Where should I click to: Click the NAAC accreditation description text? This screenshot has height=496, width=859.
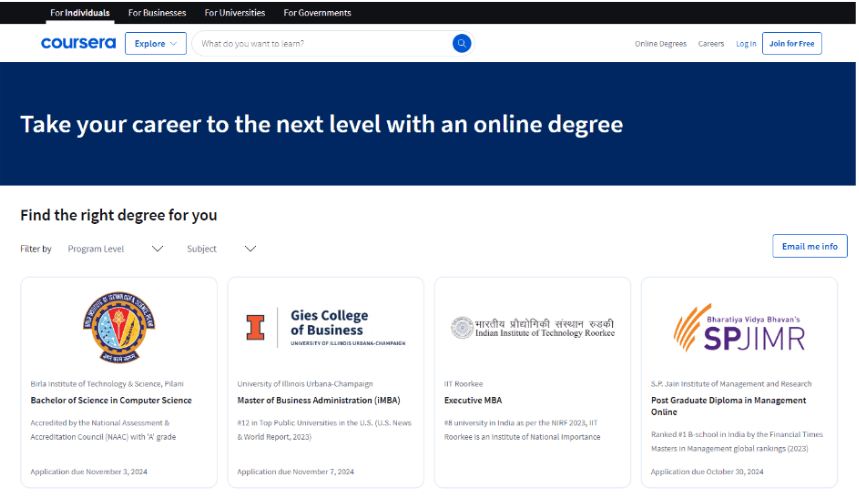point(103,430)
